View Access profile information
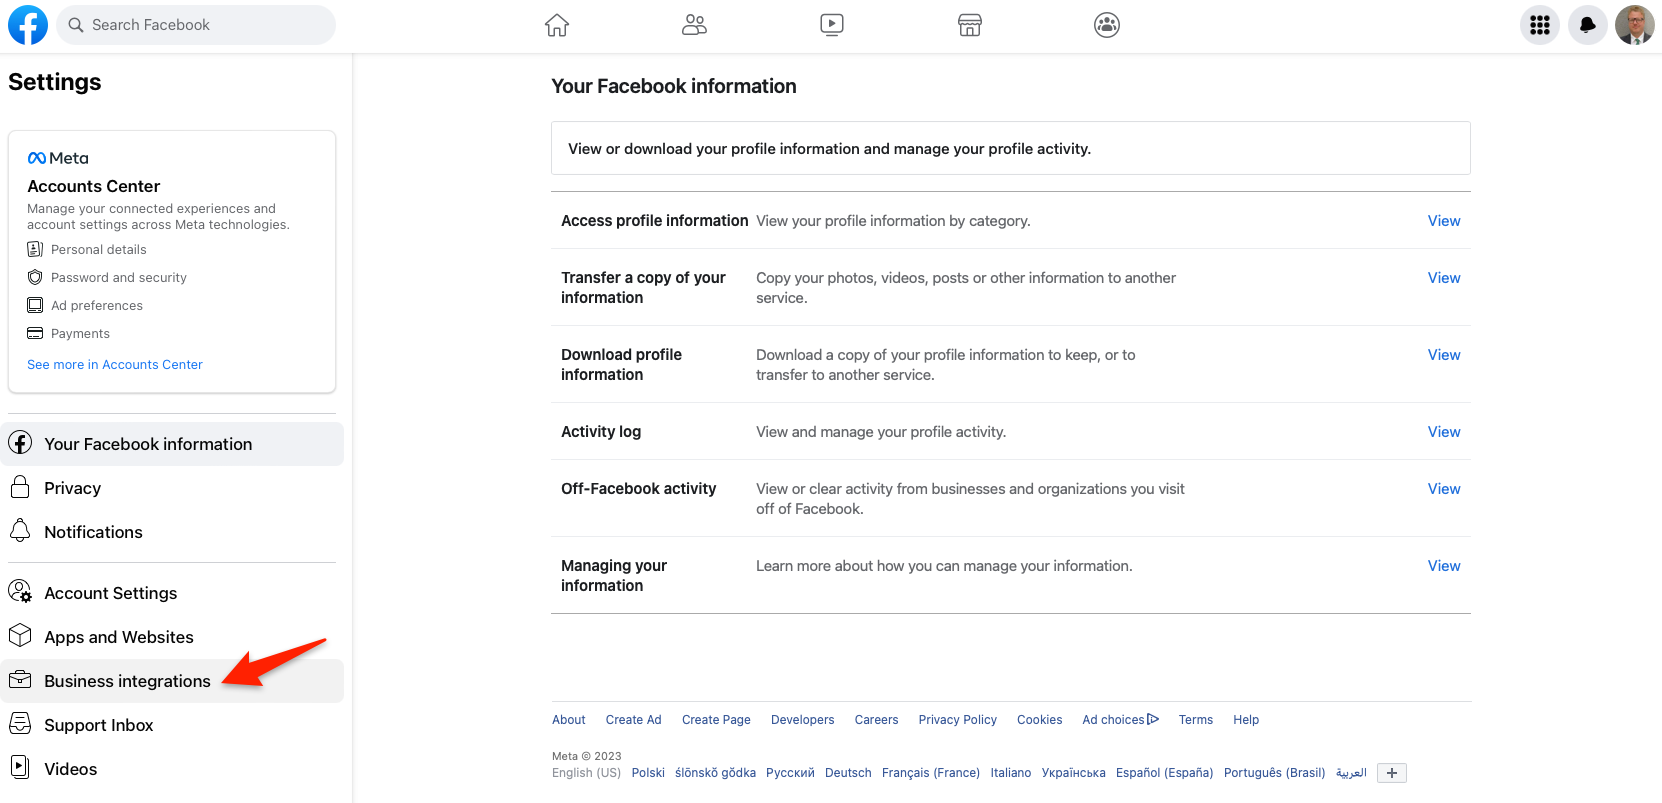Viewport: 1662px width, 803px height. pos(1443,221)
